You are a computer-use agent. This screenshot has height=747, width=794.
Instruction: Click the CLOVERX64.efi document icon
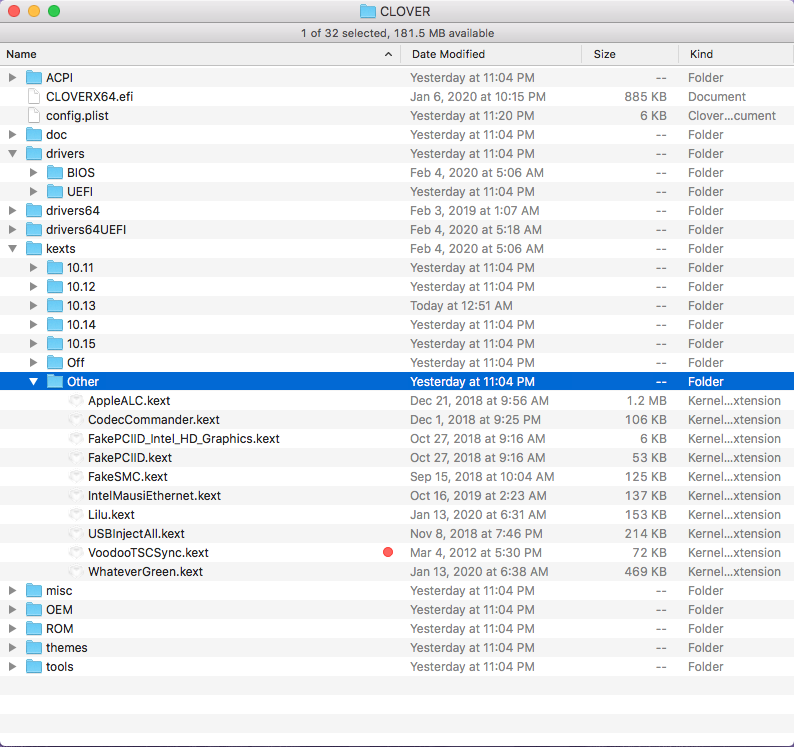34,97
